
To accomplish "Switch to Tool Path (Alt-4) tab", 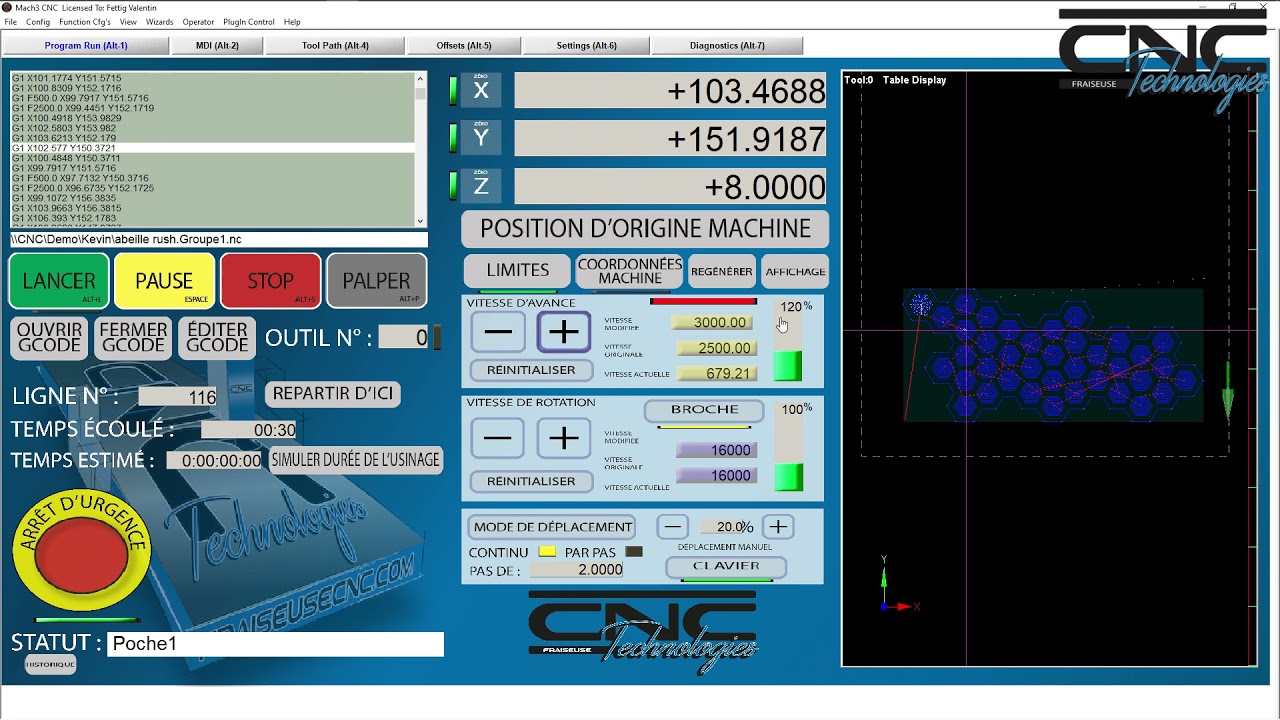I will click(x=335, y=46).
